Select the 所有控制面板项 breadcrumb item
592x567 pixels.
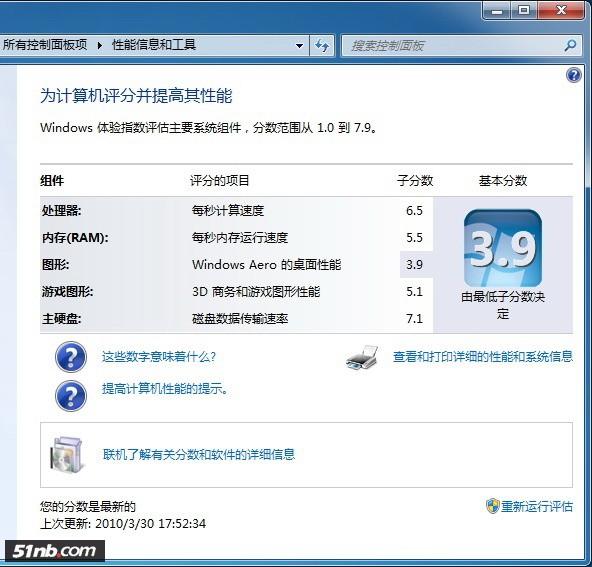45,45
